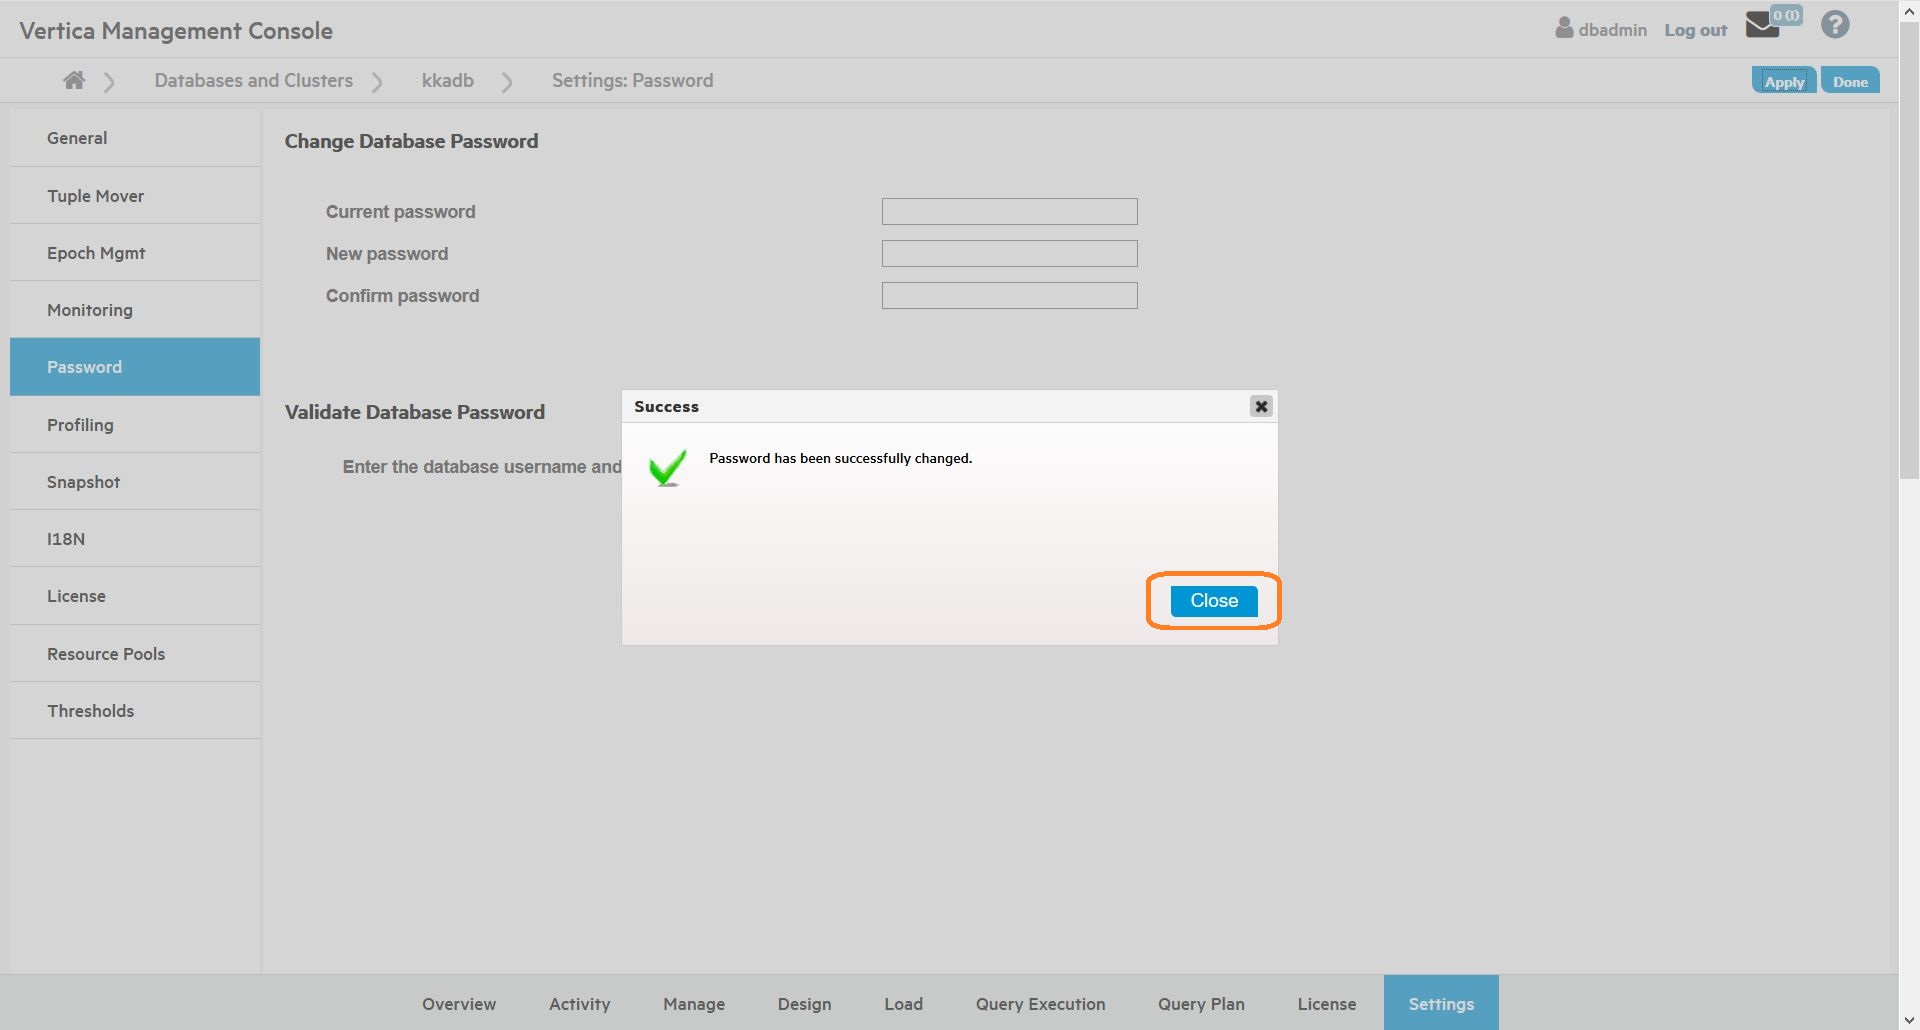Select the Tuple Mover settings tab
1920x1030 pixels.
click(x=95, y=196)
